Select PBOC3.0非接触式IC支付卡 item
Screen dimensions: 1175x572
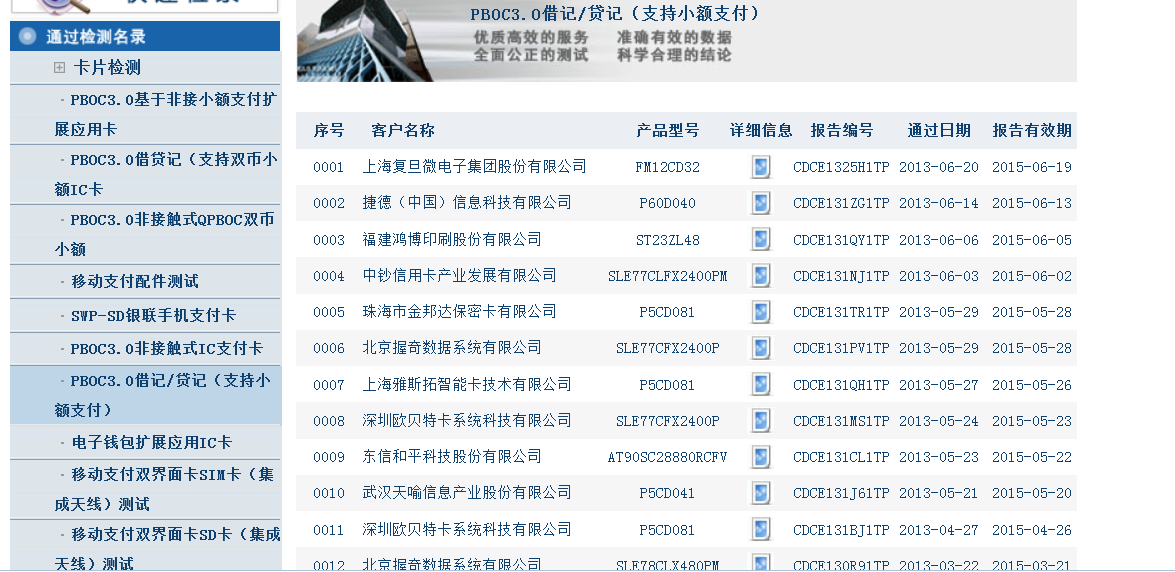tap(166, 348)
